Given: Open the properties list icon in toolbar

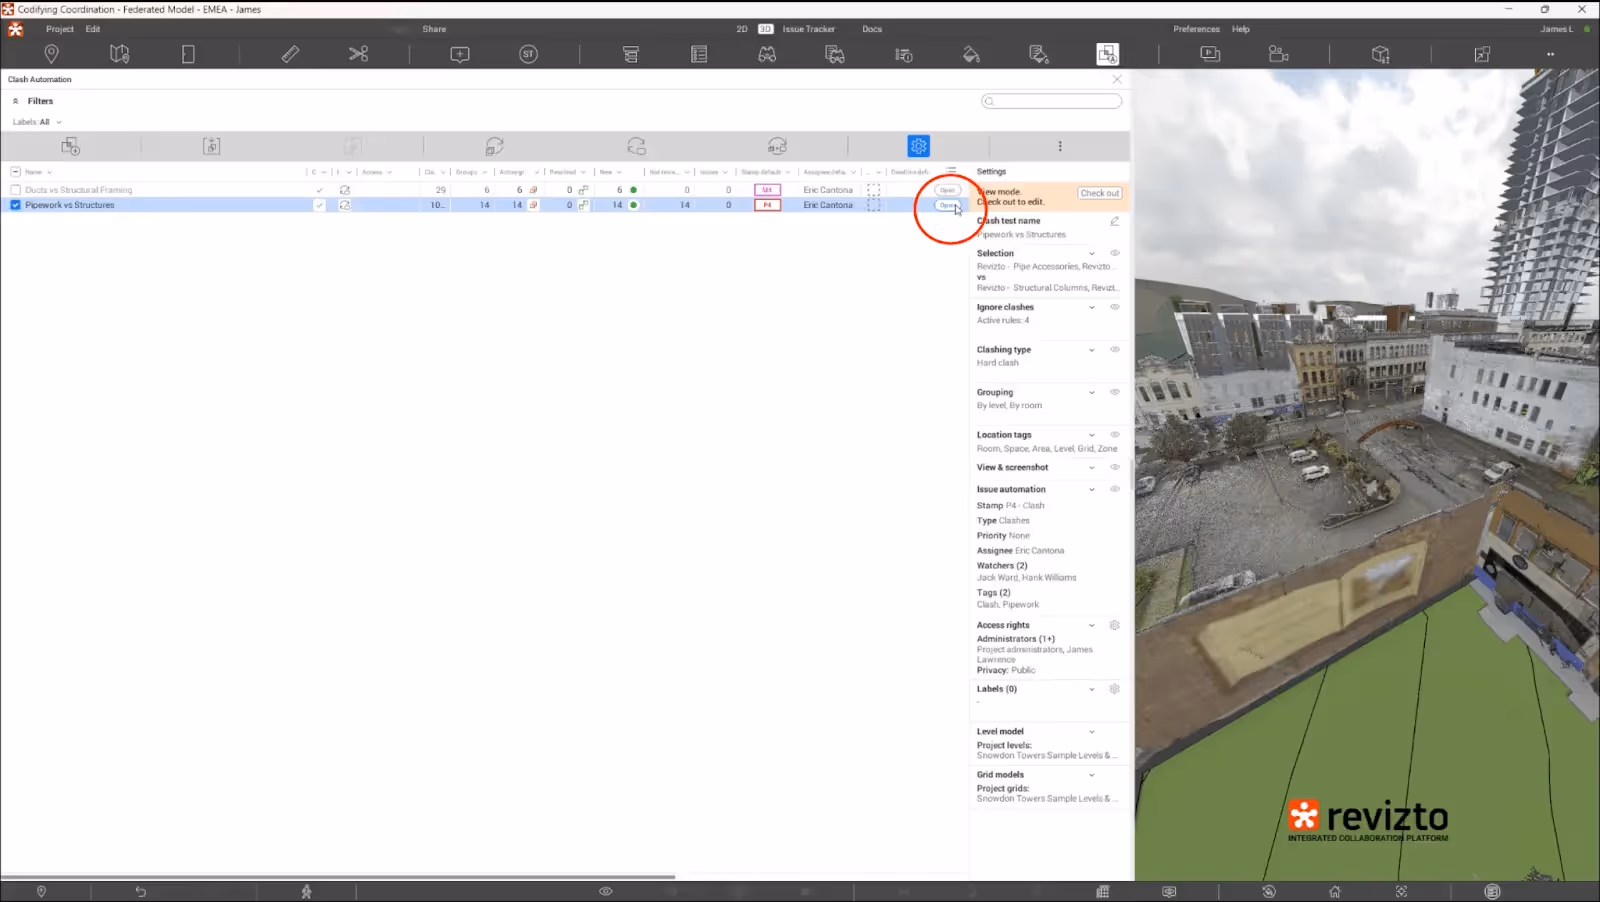Looking at the screenshot, I should pyautogui.click(x=699, y=54).
